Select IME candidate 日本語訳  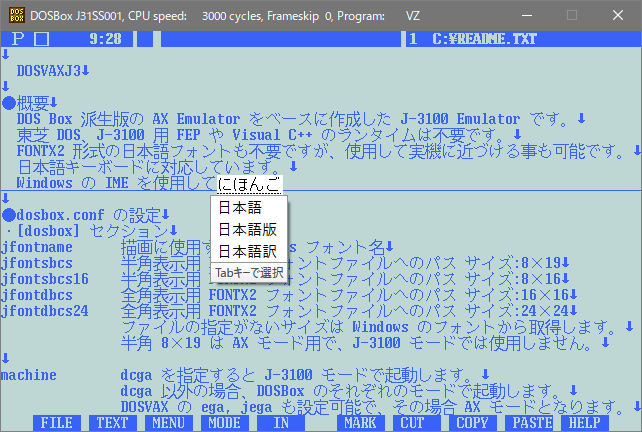tap(249, 251)
